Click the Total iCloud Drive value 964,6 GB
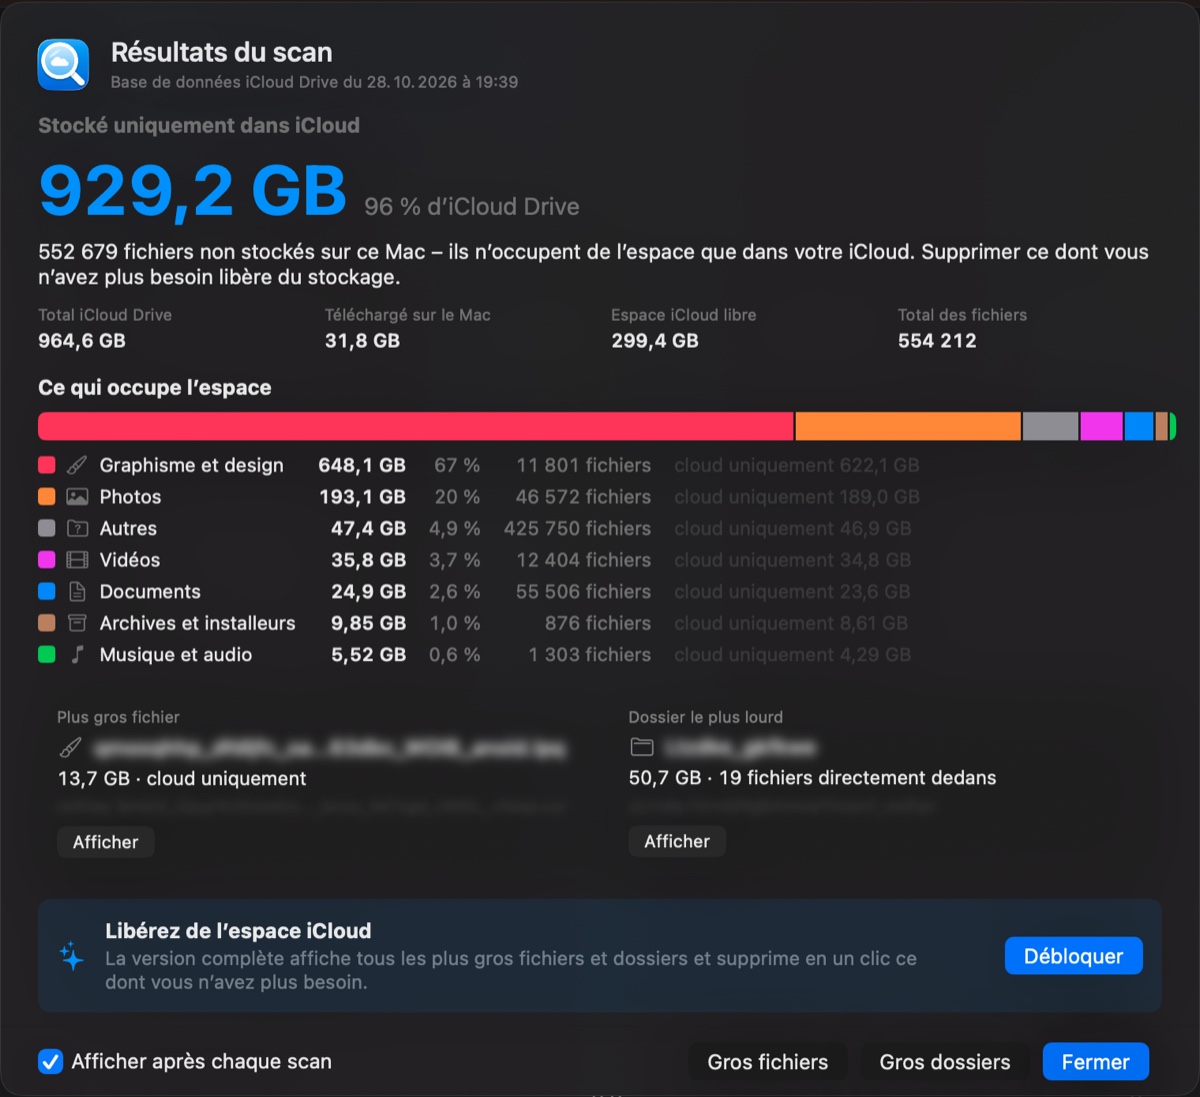 coord(82,341)
